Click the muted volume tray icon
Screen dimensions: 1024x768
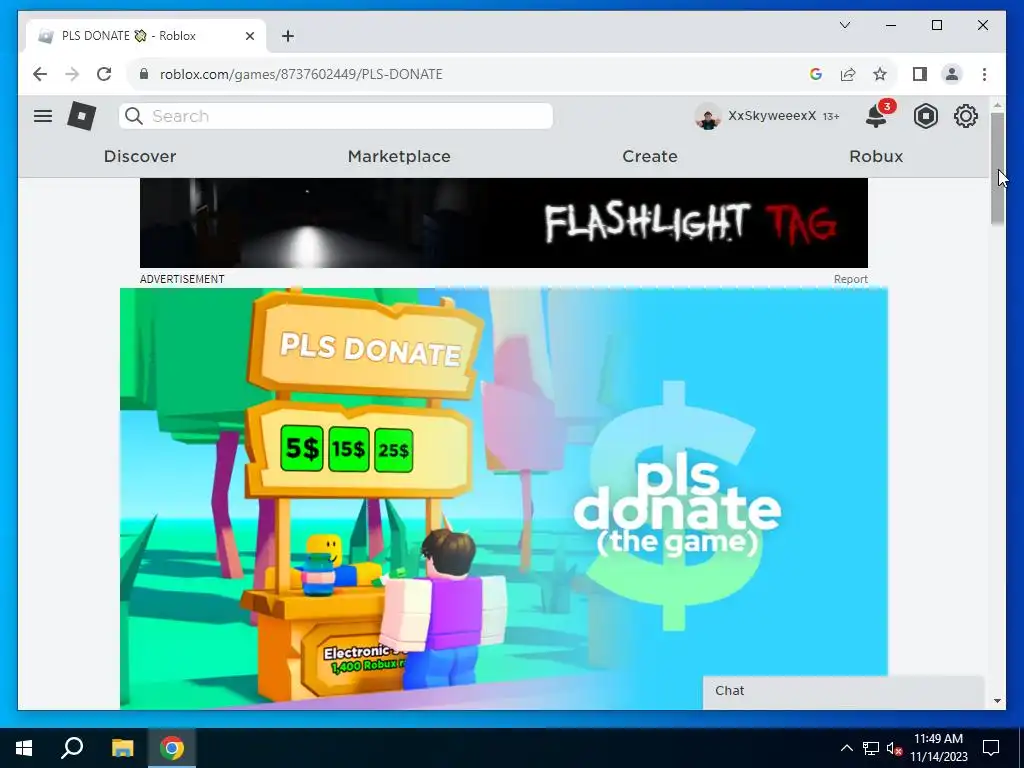pyautogui.click(x=895, y=748)
